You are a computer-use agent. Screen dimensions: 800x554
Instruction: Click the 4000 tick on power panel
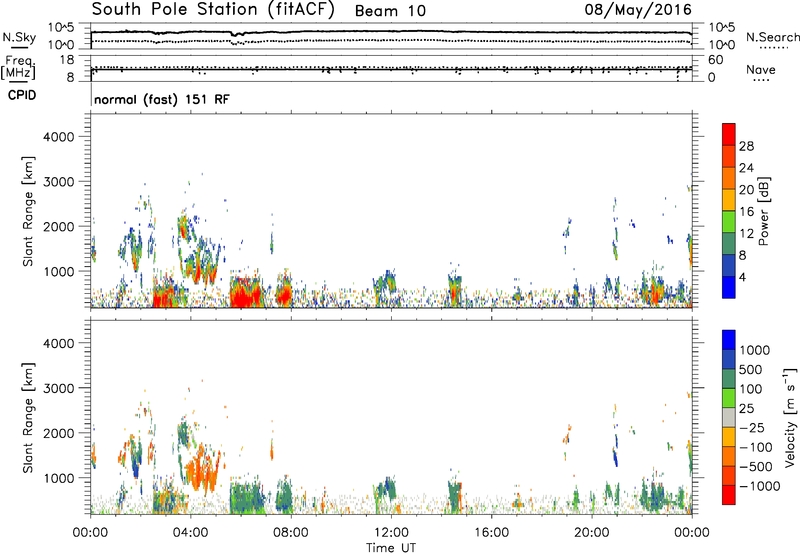(x=58, y=137)
